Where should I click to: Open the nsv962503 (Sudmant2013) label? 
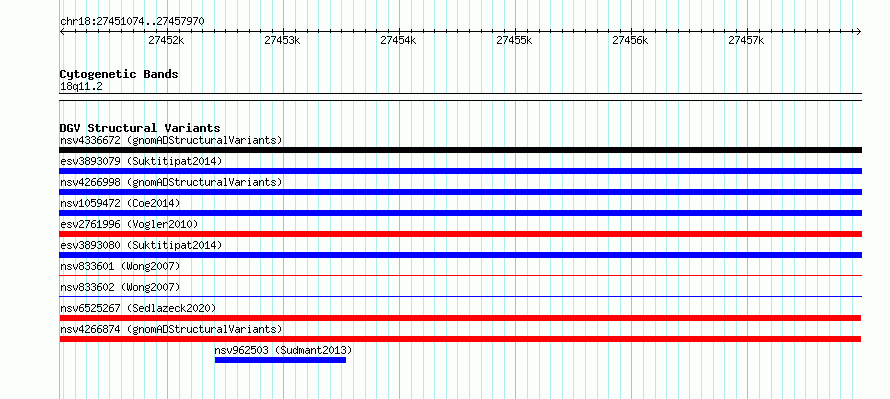[x=283, y=350]
